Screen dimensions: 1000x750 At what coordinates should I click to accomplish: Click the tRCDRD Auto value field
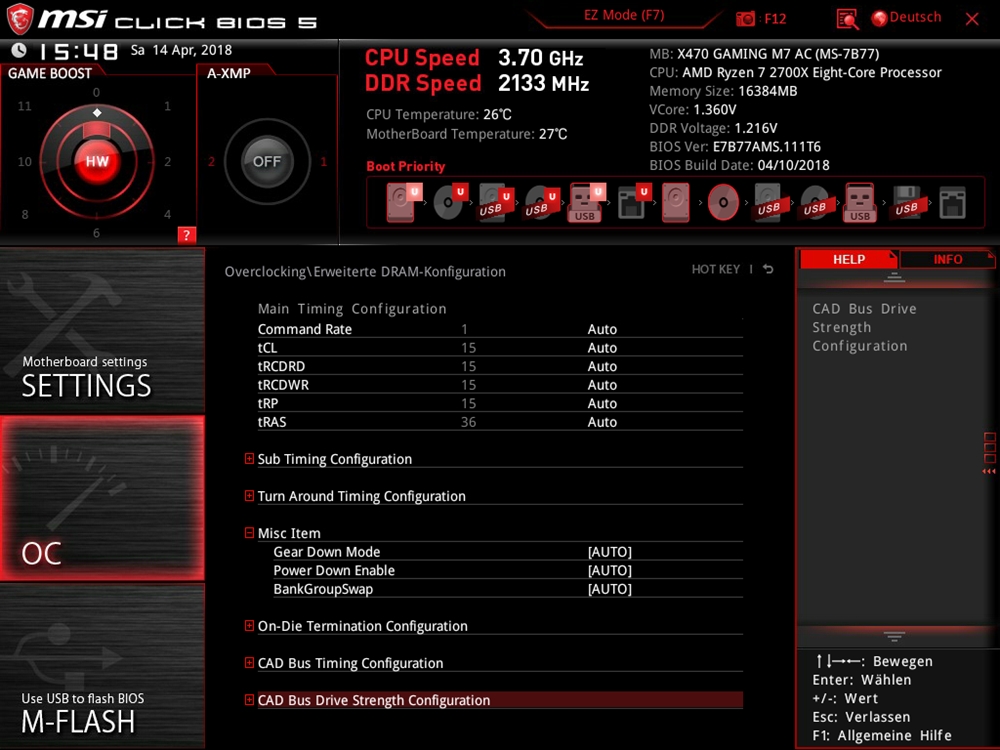602,367
